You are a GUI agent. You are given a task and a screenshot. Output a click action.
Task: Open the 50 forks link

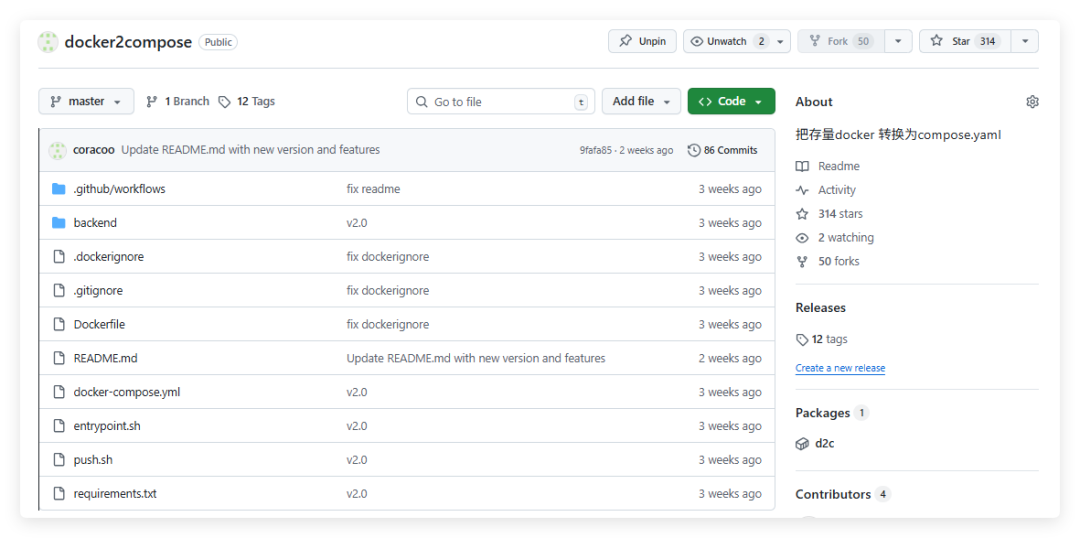pos(827,261)
